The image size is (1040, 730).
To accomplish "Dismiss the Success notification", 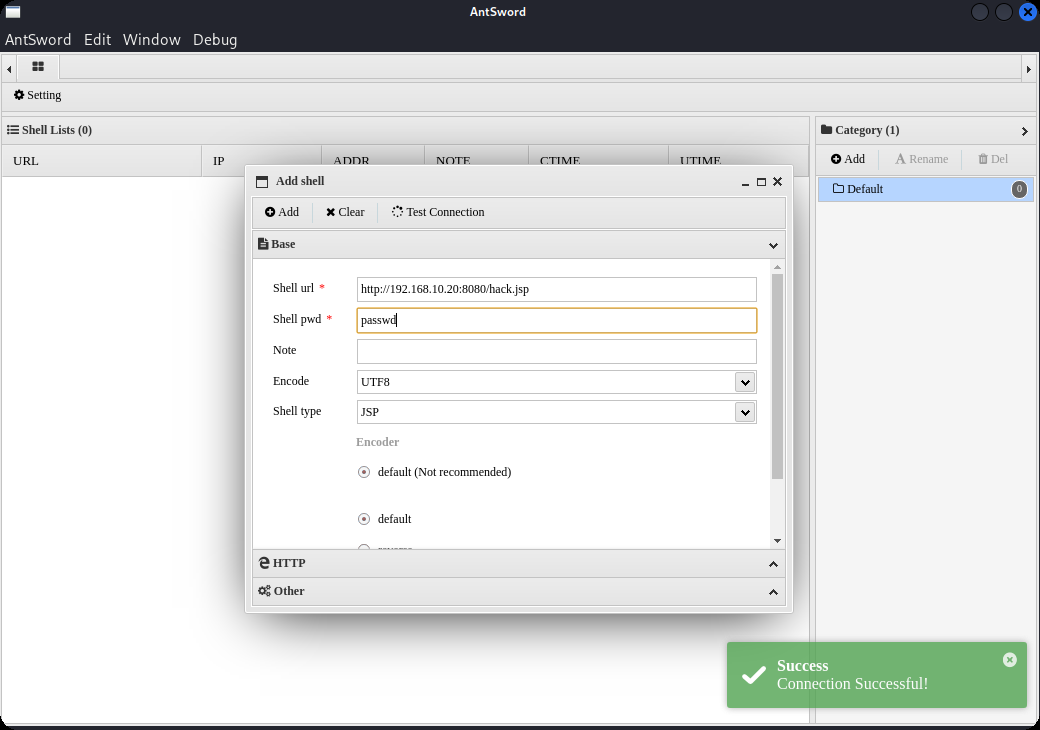I will coord(1009,660).
